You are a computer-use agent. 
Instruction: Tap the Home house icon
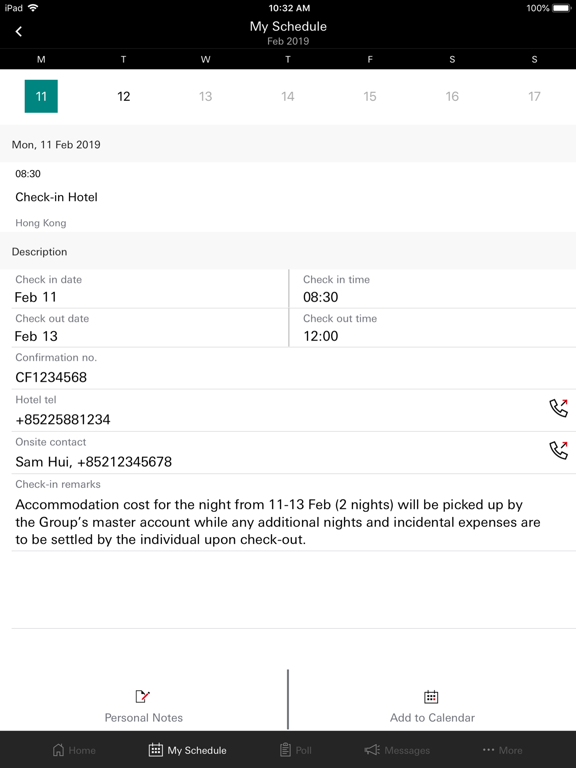(x=58, y=750)
